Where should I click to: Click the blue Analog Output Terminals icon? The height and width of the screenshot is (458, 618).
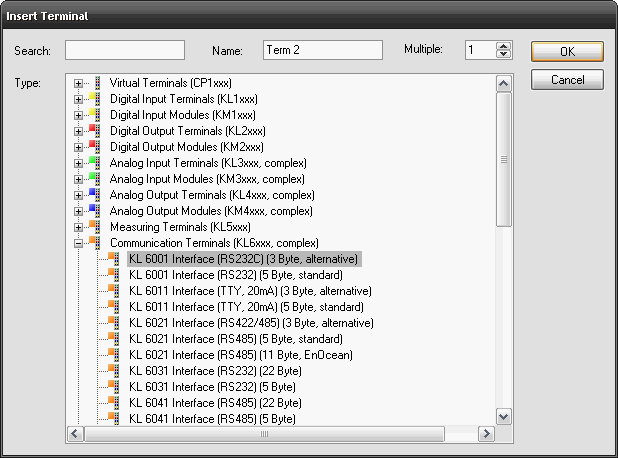pyautogui.click(x=95, y=195)
